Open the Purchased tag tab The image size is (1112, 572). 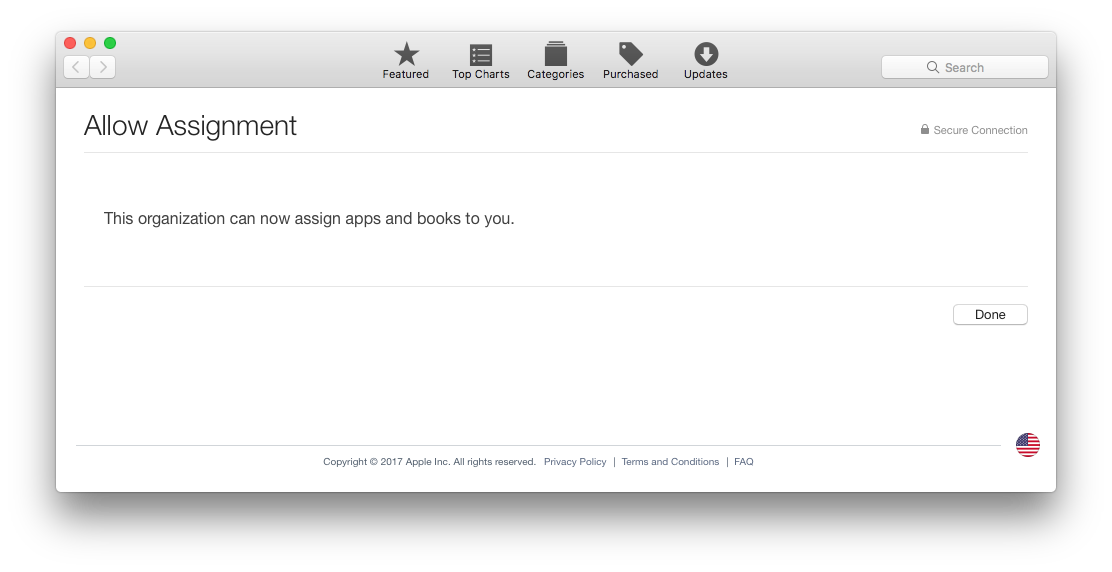pyautogui.click(x=630, y=61)
